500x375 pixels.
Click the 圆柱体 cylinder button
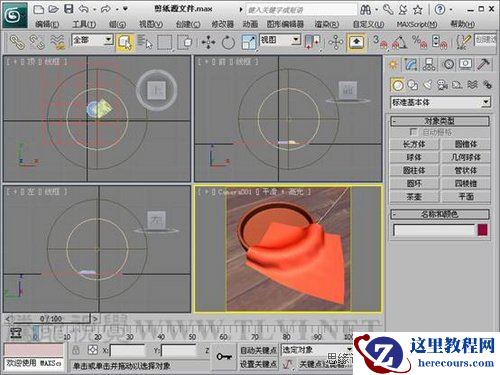click(414, 170)
